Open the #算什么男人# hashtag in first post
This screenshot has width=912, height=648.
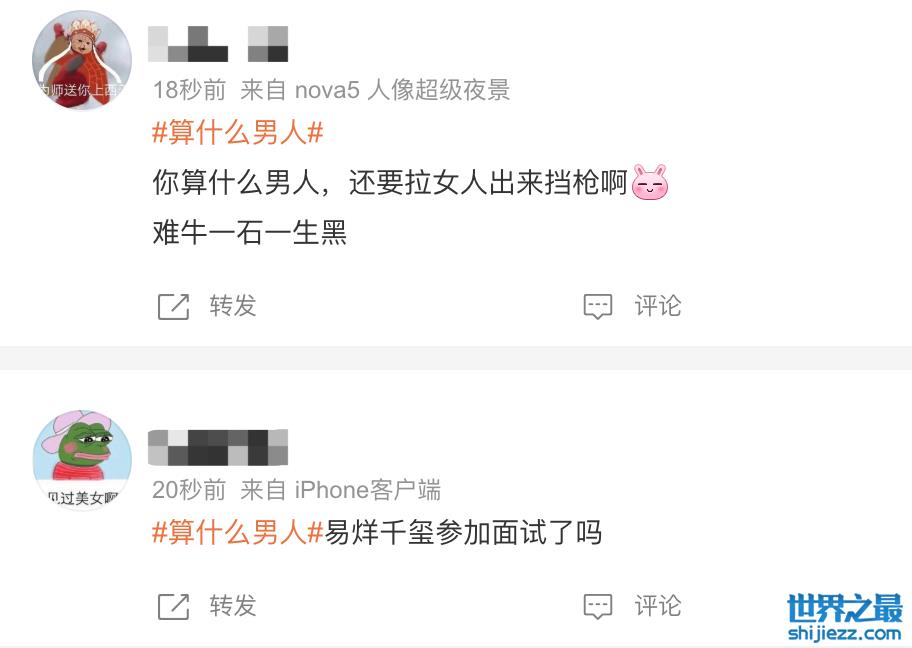pos(237,133)
